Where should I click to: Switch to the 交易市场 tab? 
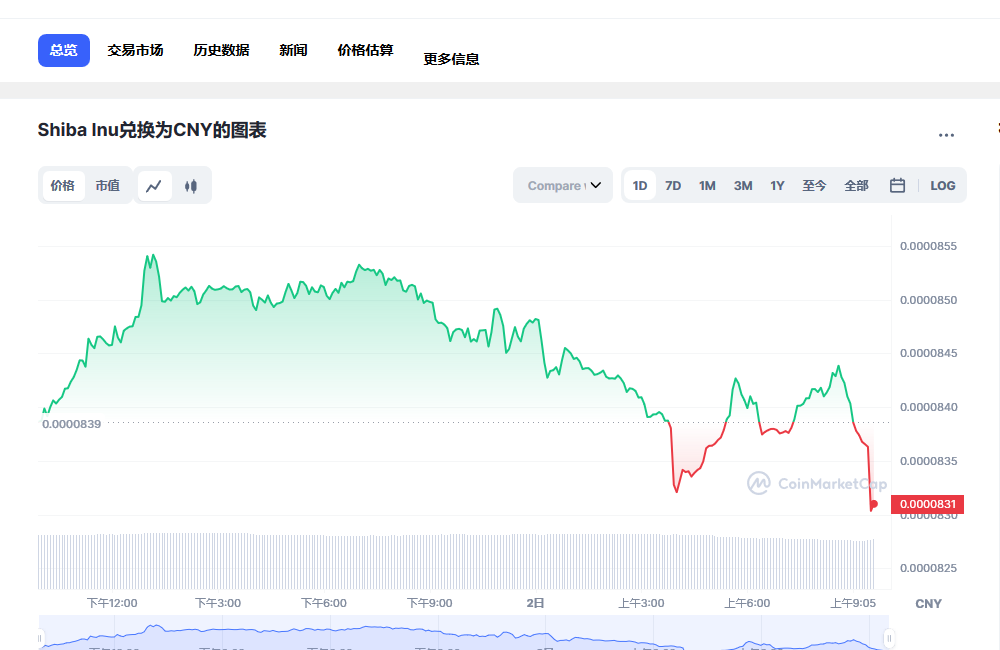point(135,48)
